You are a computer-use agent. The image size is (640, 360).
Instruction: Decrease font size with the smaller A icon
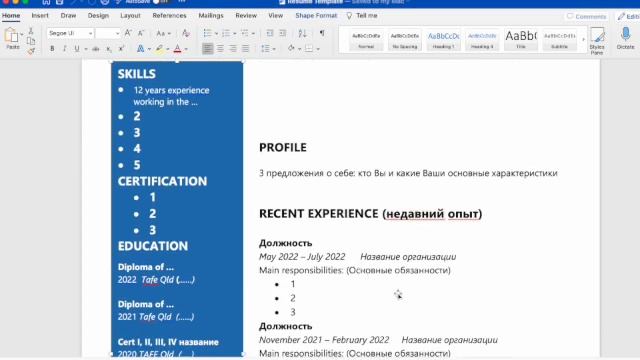click(x=141, y=33)
